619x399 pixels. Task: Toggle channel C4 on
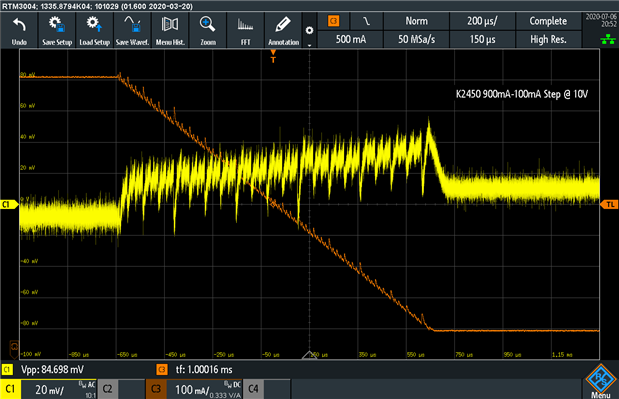[x=253, y=389]
